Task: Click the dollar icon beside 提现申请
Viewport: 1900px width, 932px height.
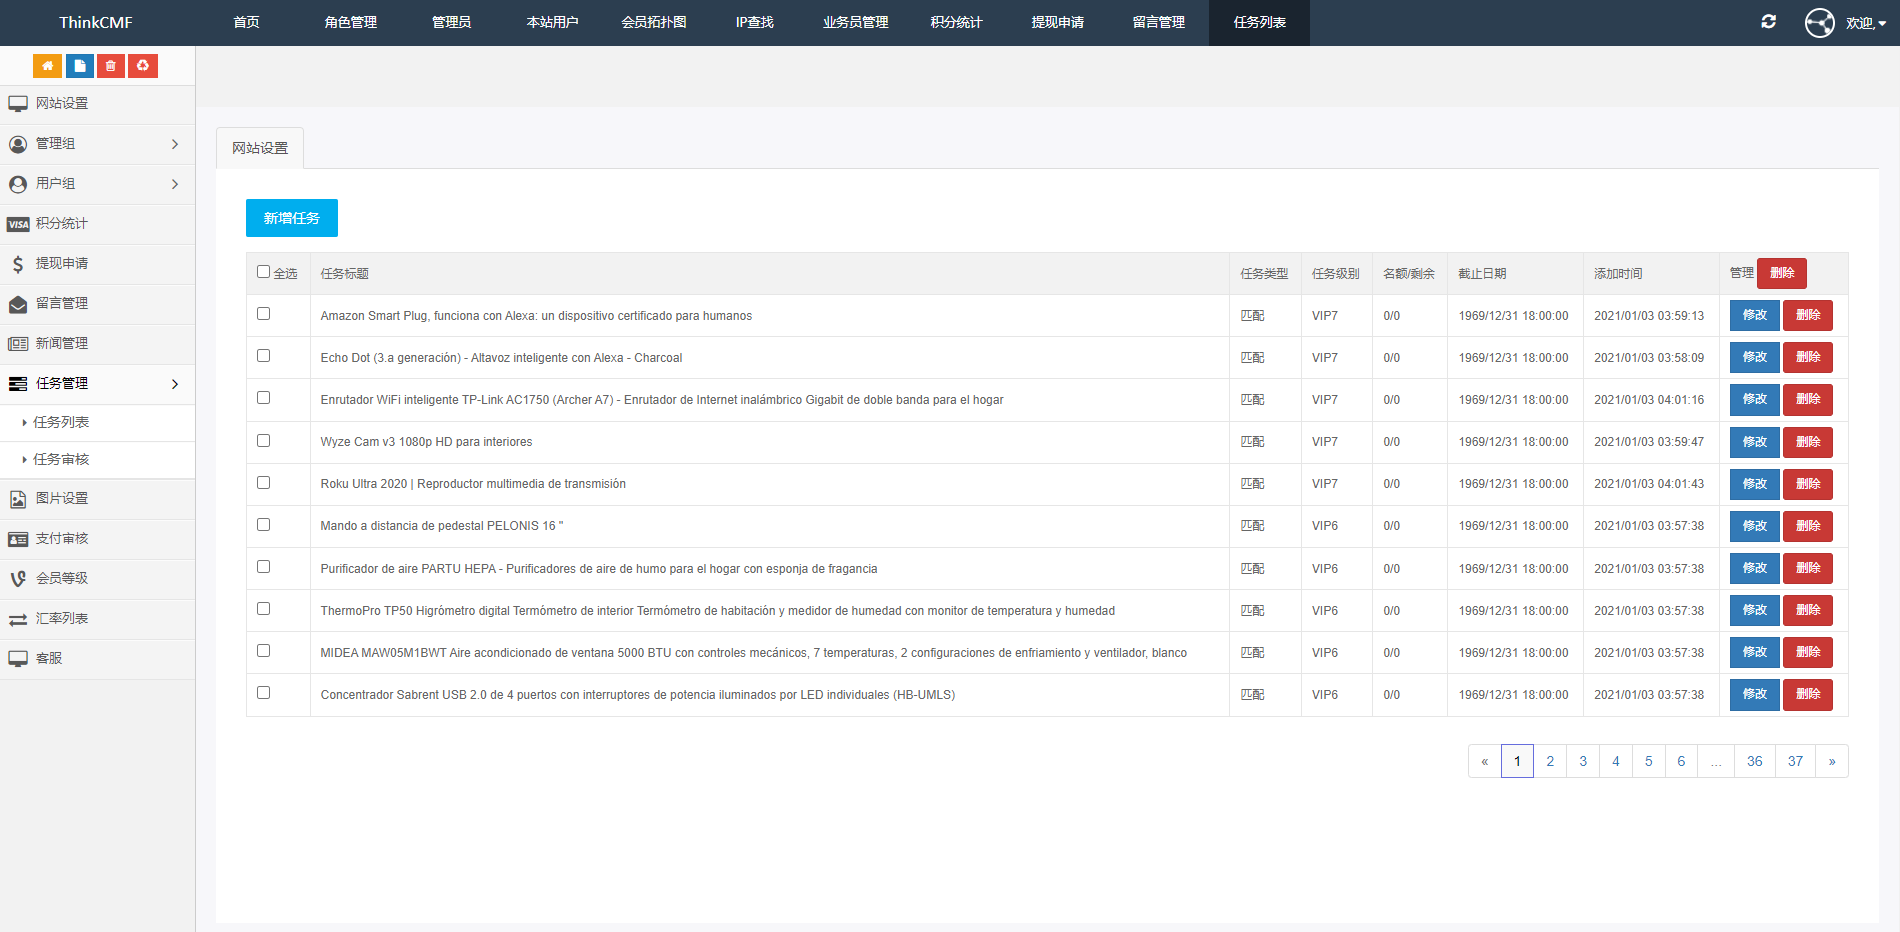Action: [18, 264]
